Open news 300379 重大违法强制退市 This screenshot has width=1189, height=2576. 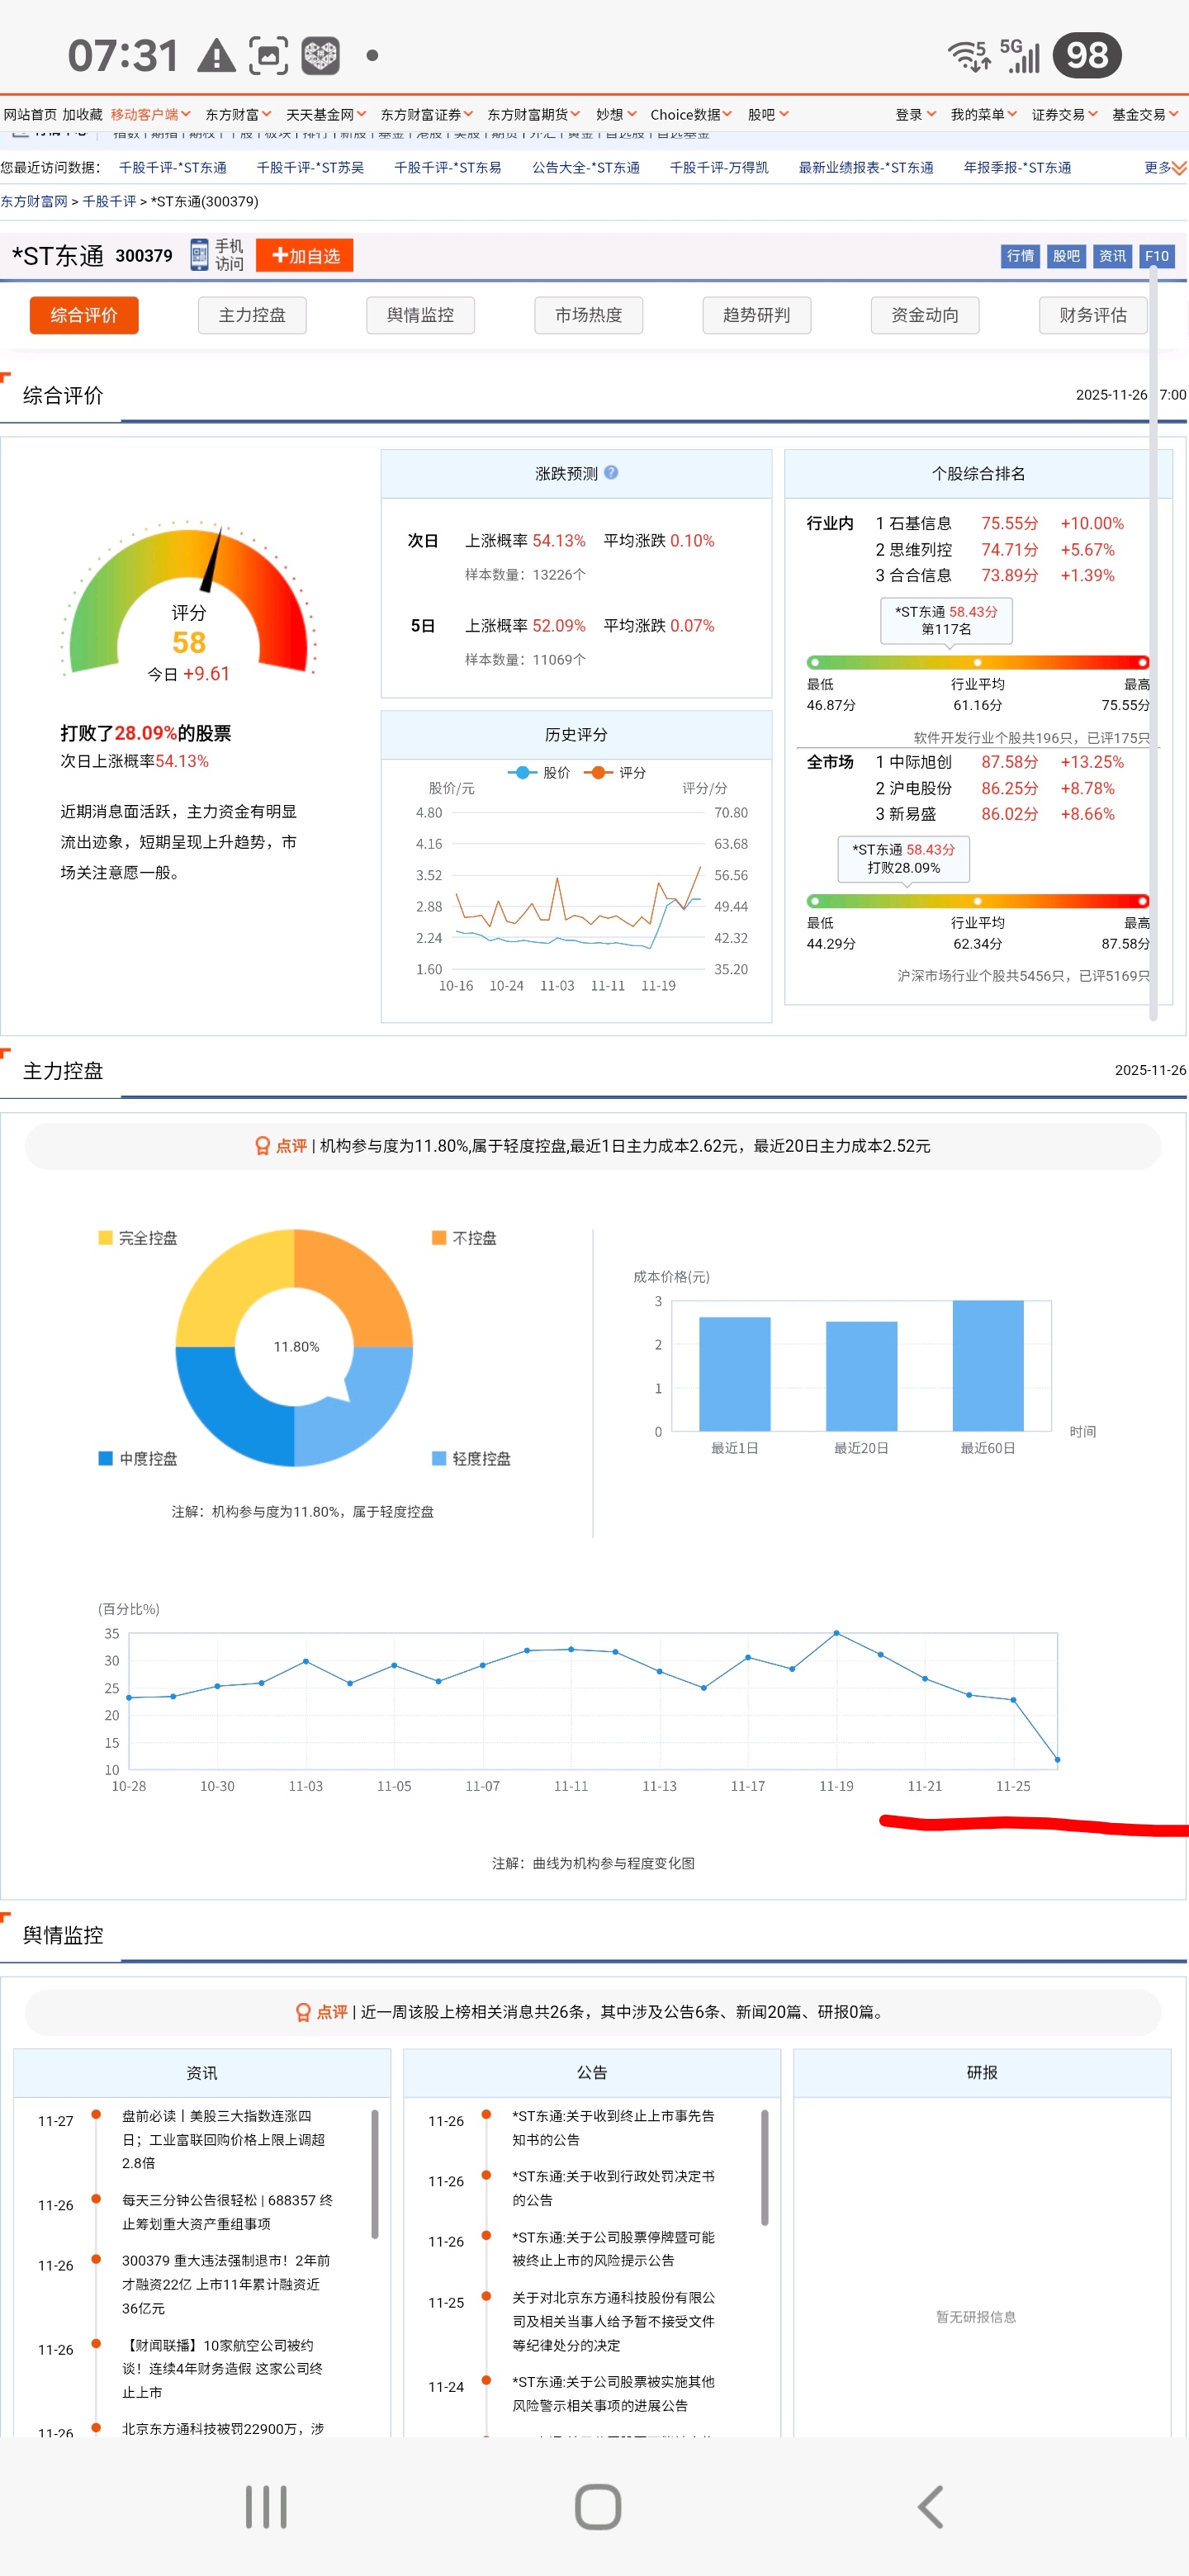[x=226, y=2284]
